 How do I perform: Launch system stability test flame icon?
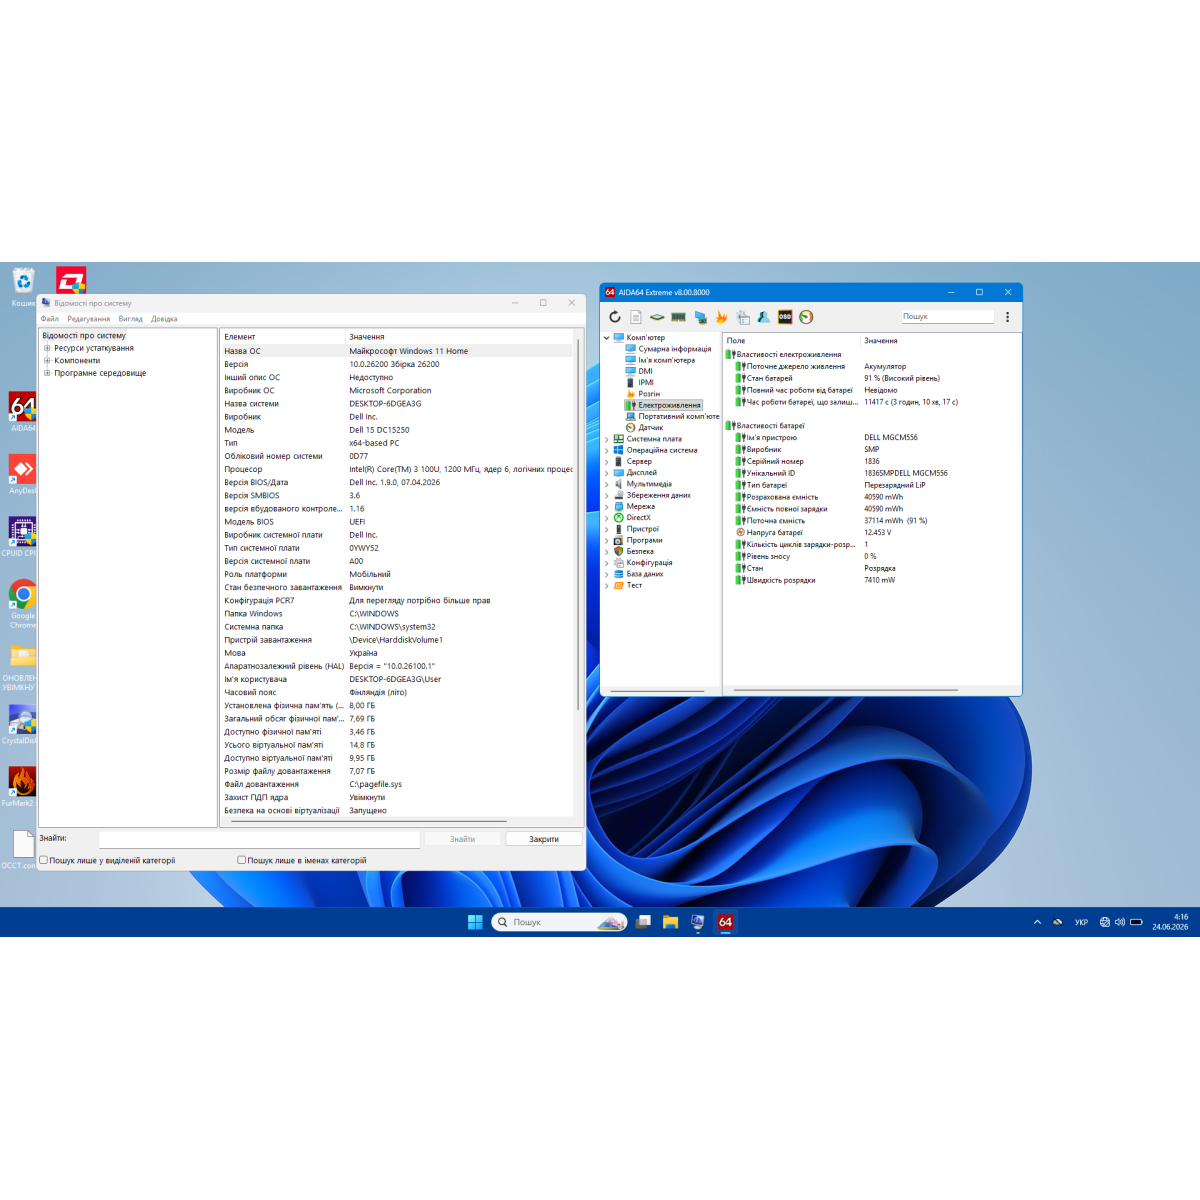point(721,317)
